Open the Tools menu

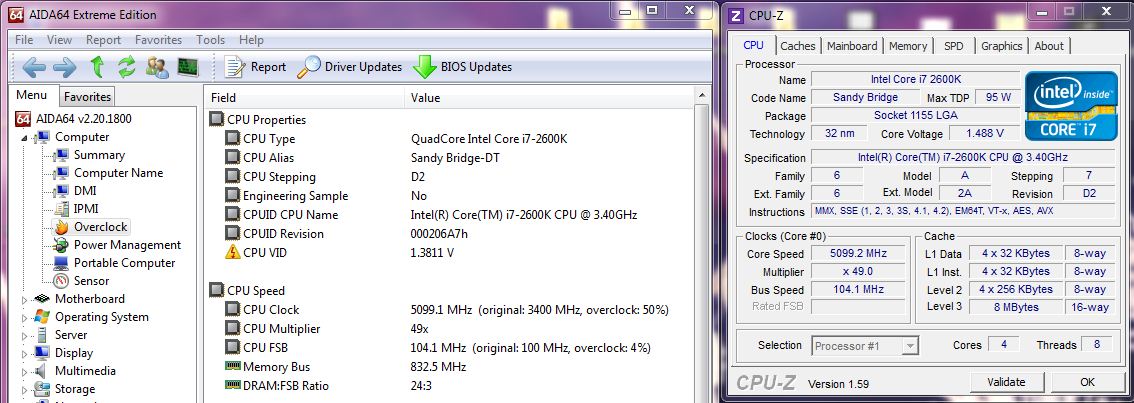(210, 40)
